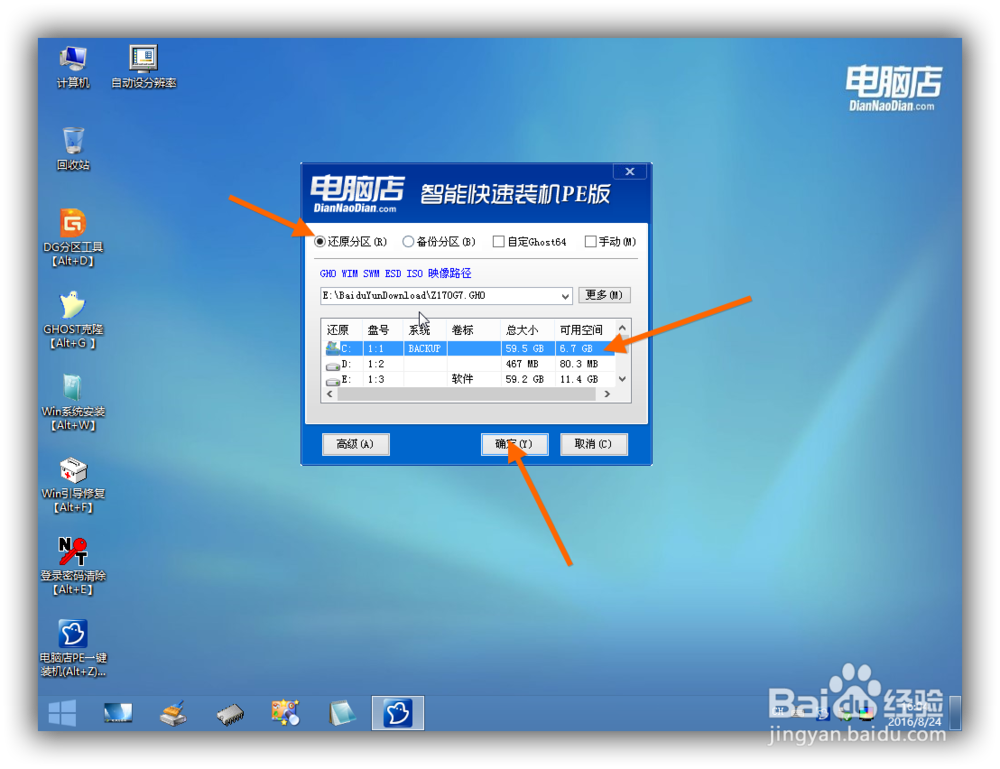
Task: Click the partition list down scroll arrow
Action: [620, 379]
